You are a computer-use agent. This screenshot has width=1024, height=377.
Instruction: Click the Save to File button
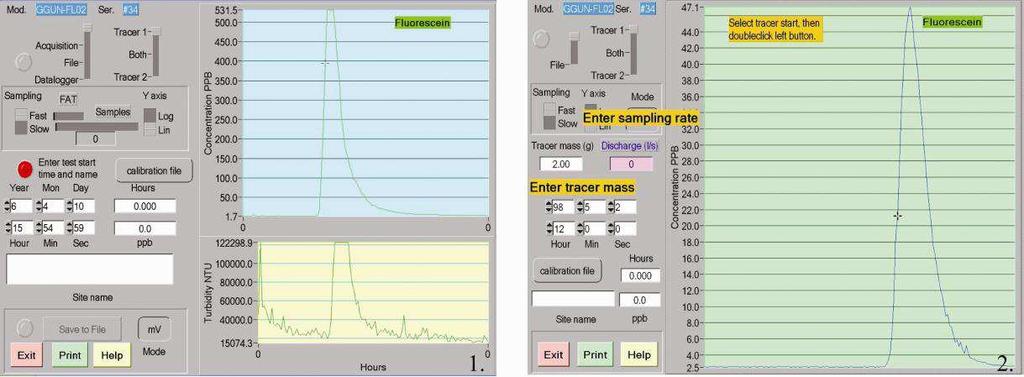tap(83, 329)
